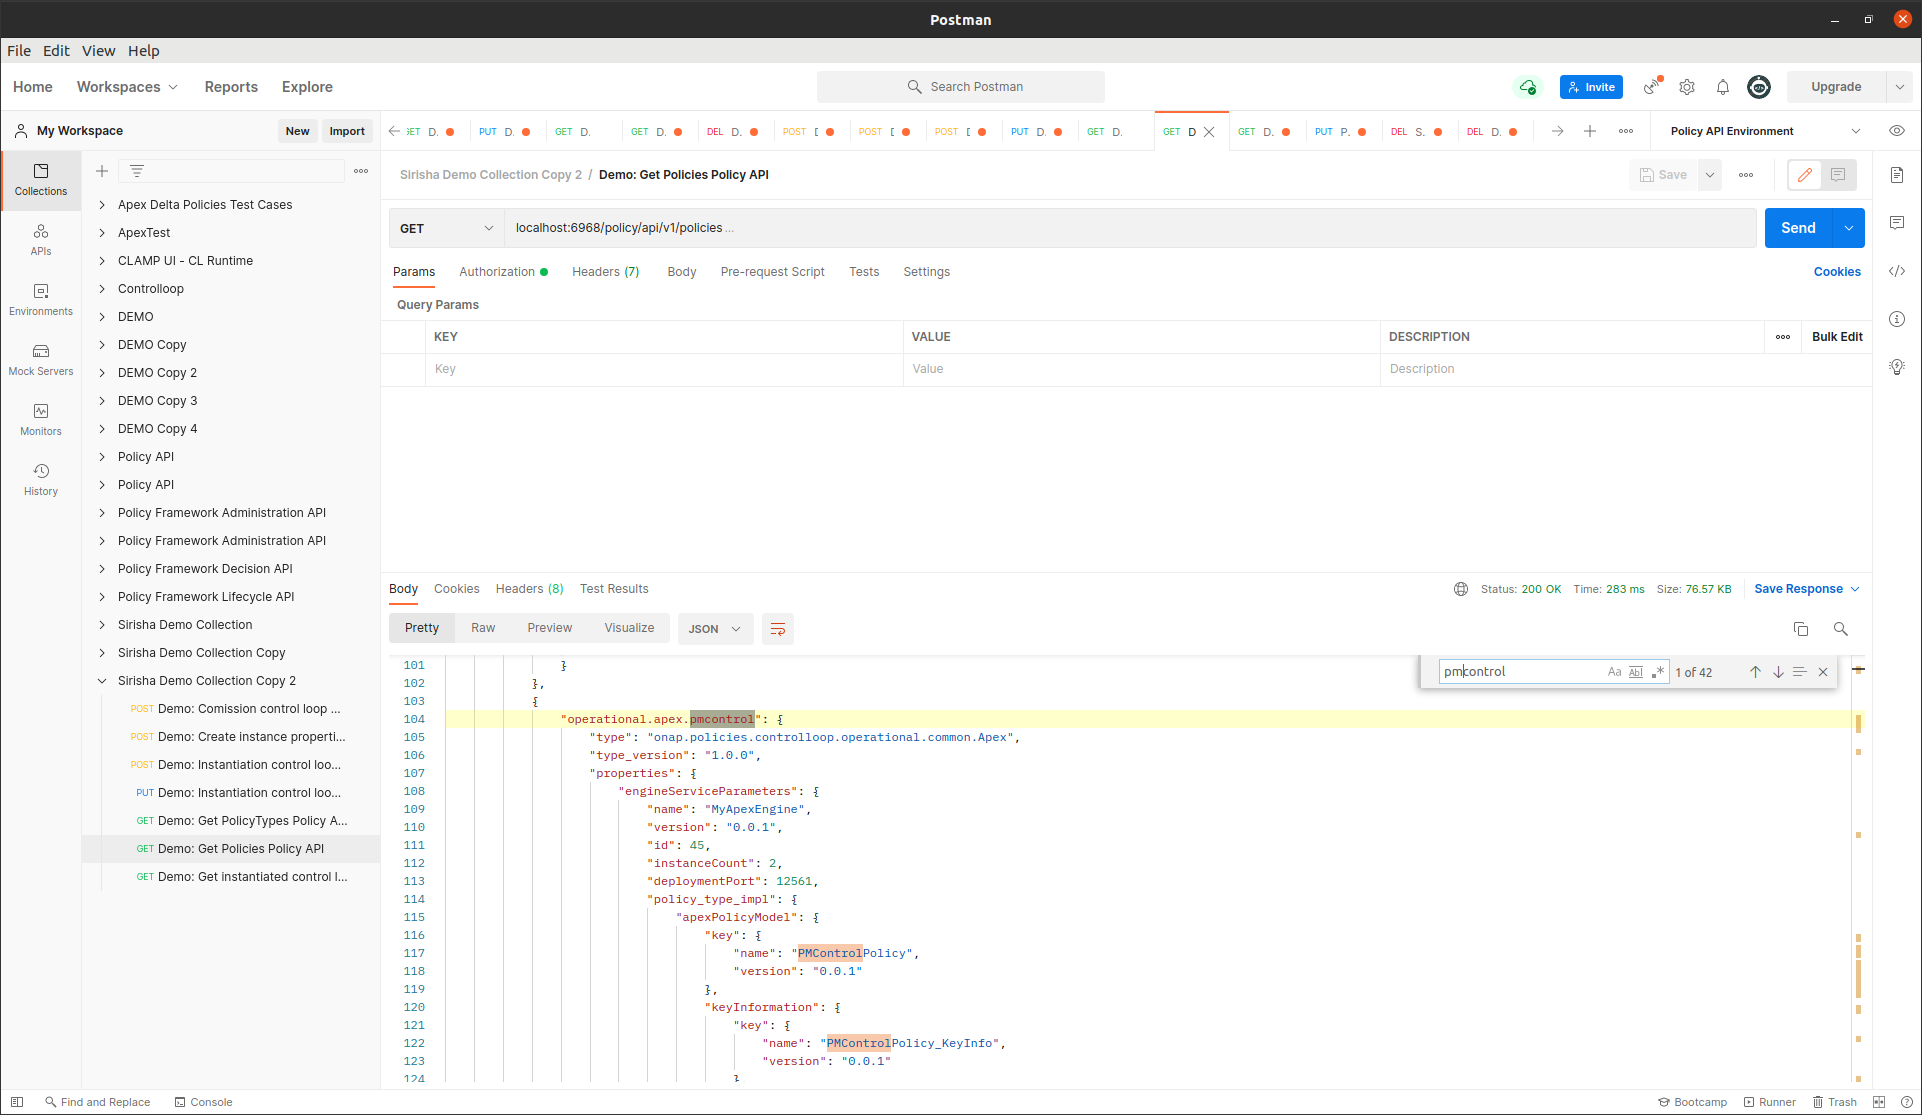Image resolution: width=1922 pixels, height=1115 pixels.
Task: Toggle line wrap in response body
Action: [x=778, y=629]
